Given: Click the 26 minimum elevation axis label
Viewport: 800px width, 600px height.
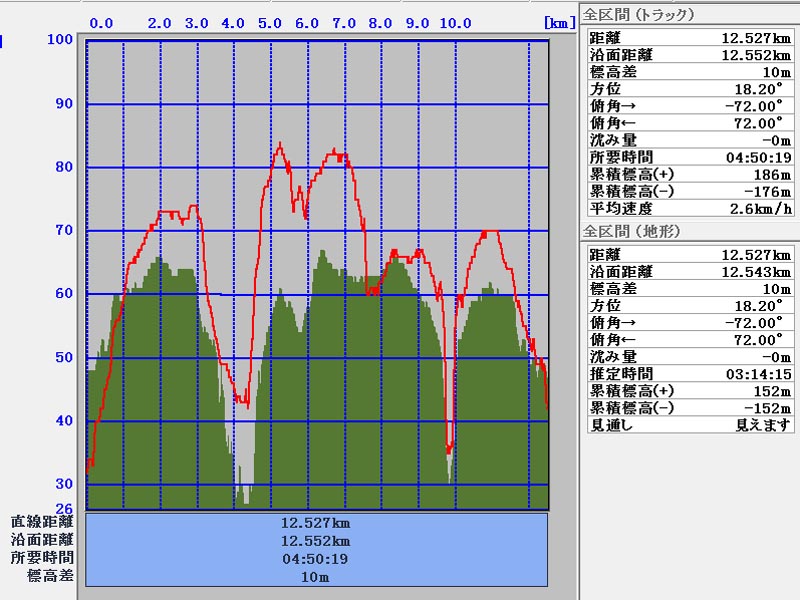Looking at the screenshot, I should 64,508.
